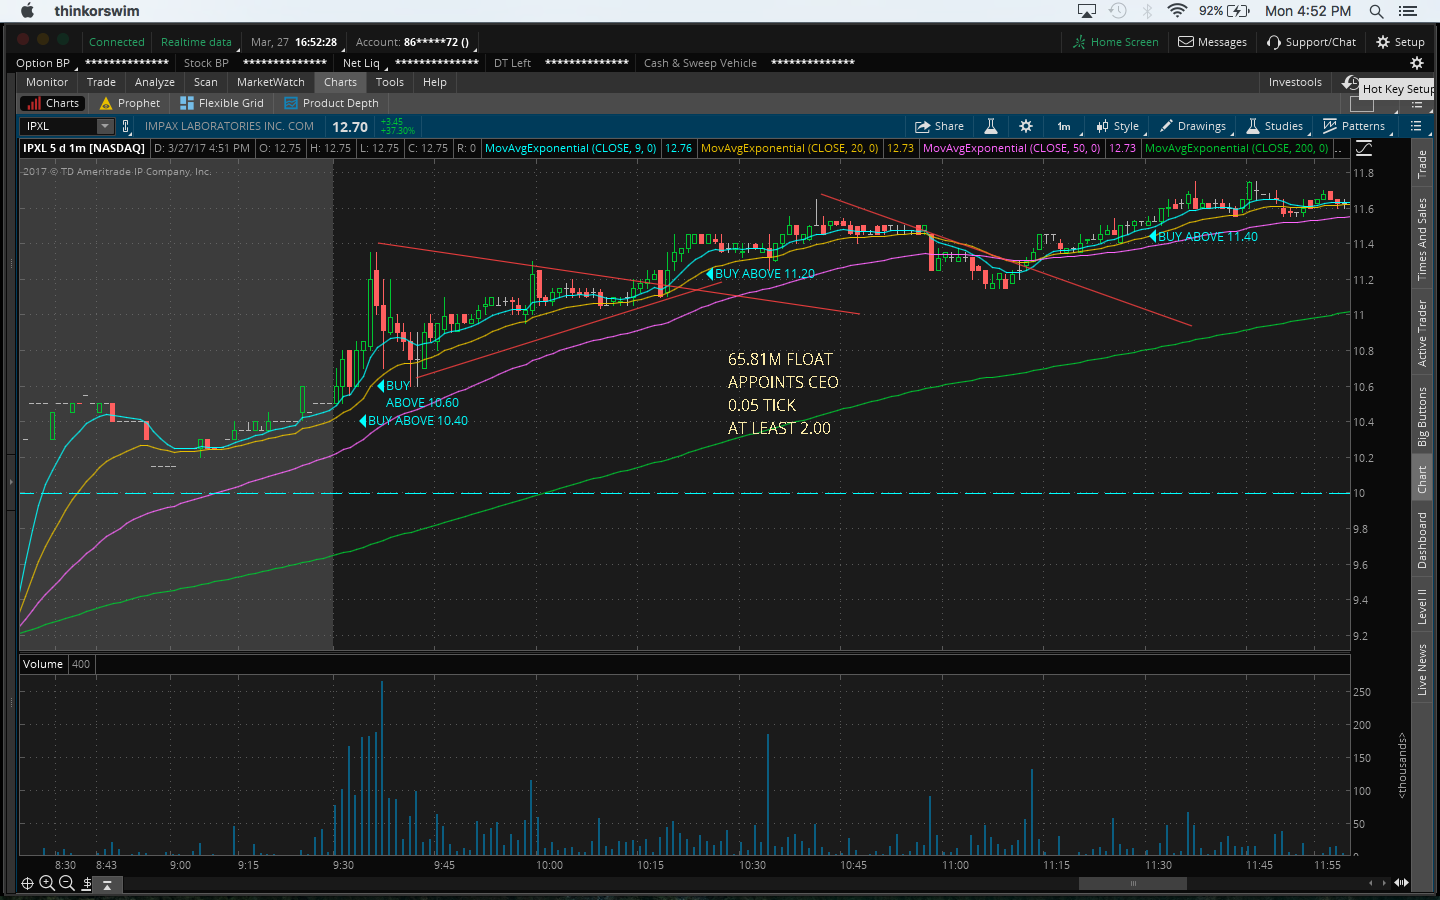Click the crosshair pan tool icon
Screen dimensions: 1440x900
28,883
